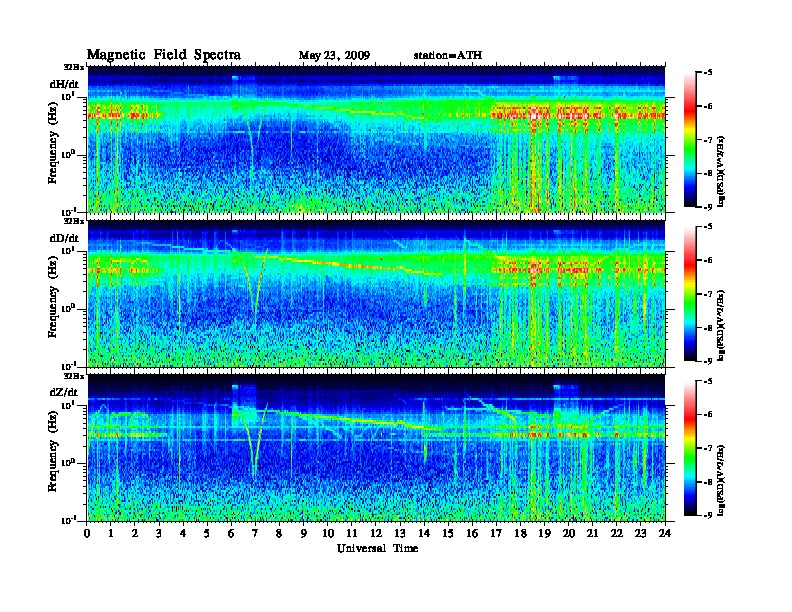Click the hour "1" time axis label

point(111,534)
